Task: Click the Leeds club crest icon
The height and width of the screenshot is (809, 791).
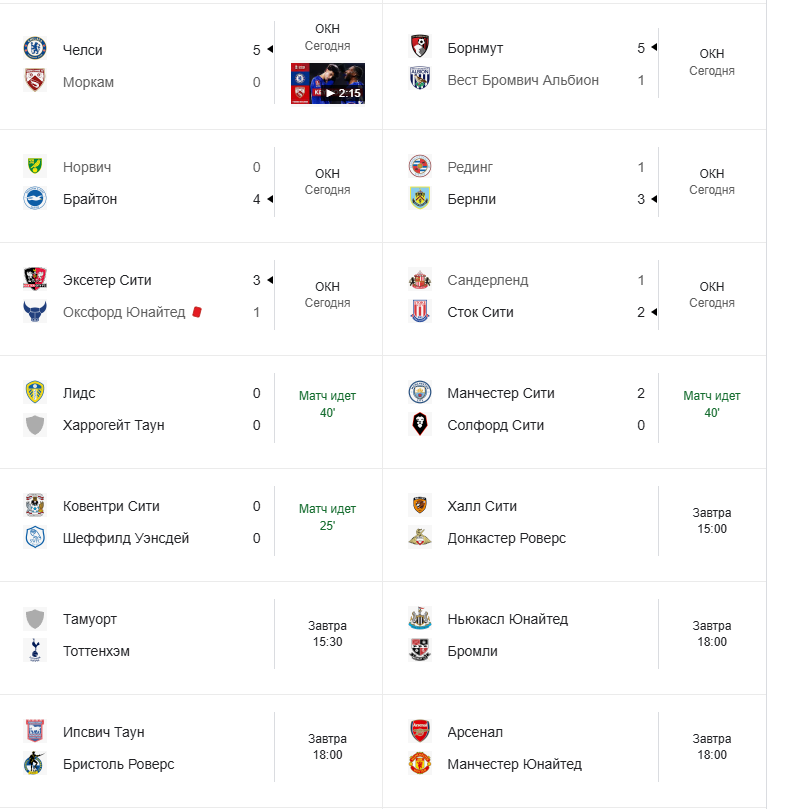Action: pos(35,392)
